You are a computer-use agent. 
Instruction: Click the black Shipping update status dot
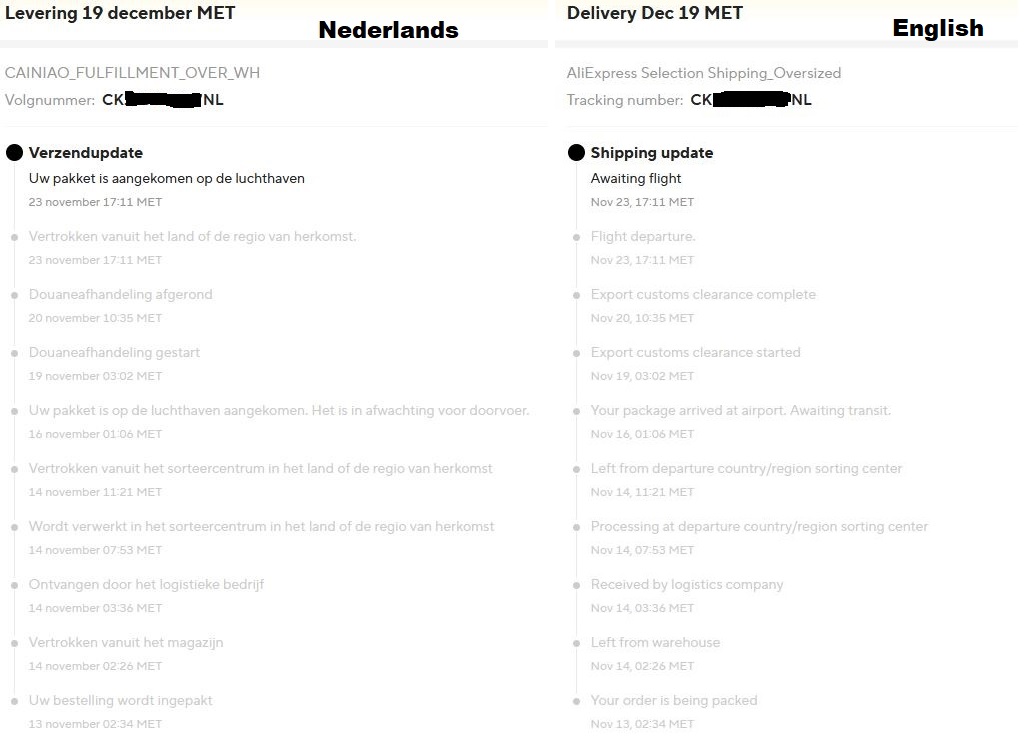tap(576, 153)
